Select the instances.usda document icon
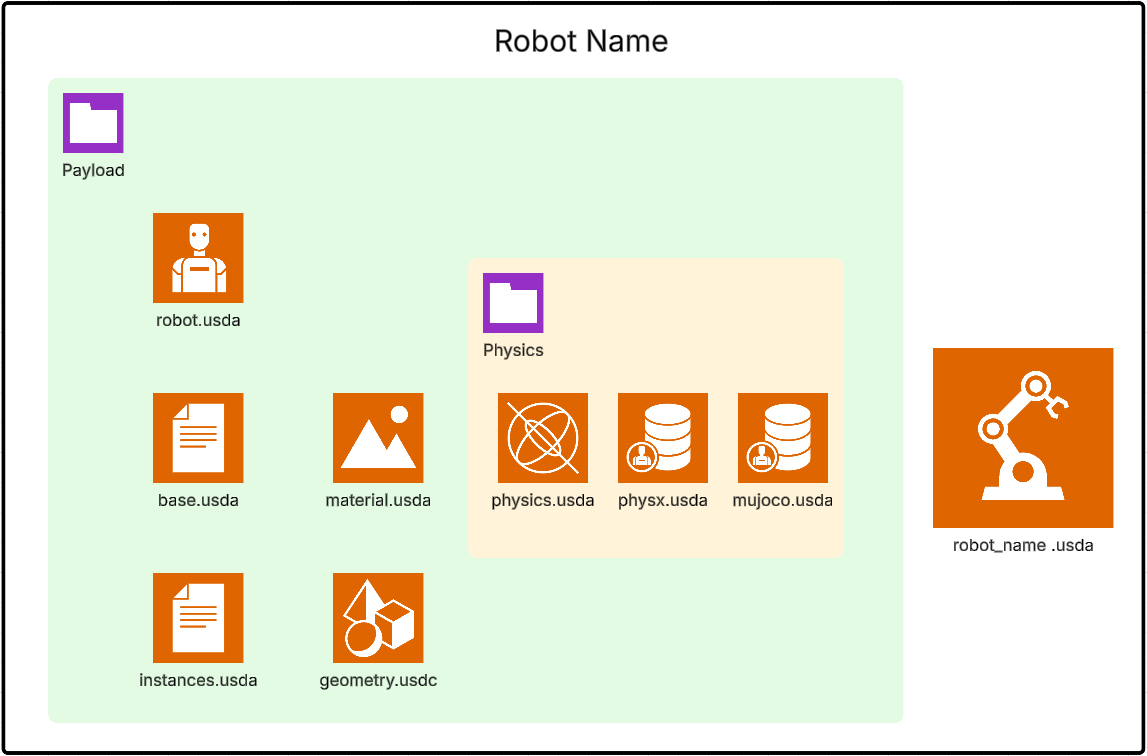This screenshot has width=1147, height=756. coord(198,618)
